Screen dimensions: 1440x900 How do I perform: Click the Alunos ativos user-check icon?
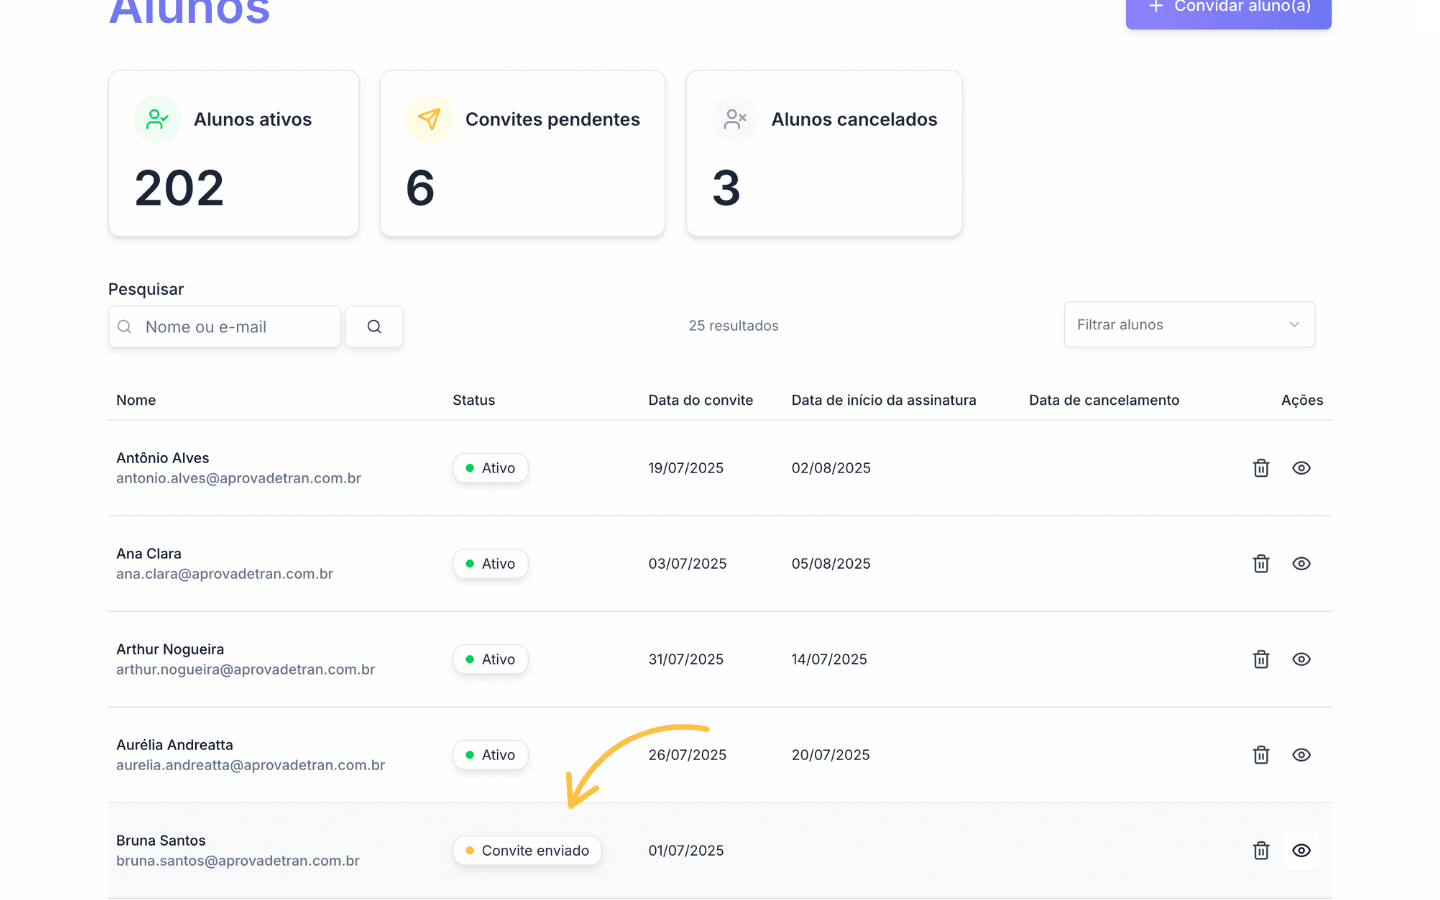pyautogui.click(x=157, y=119)
